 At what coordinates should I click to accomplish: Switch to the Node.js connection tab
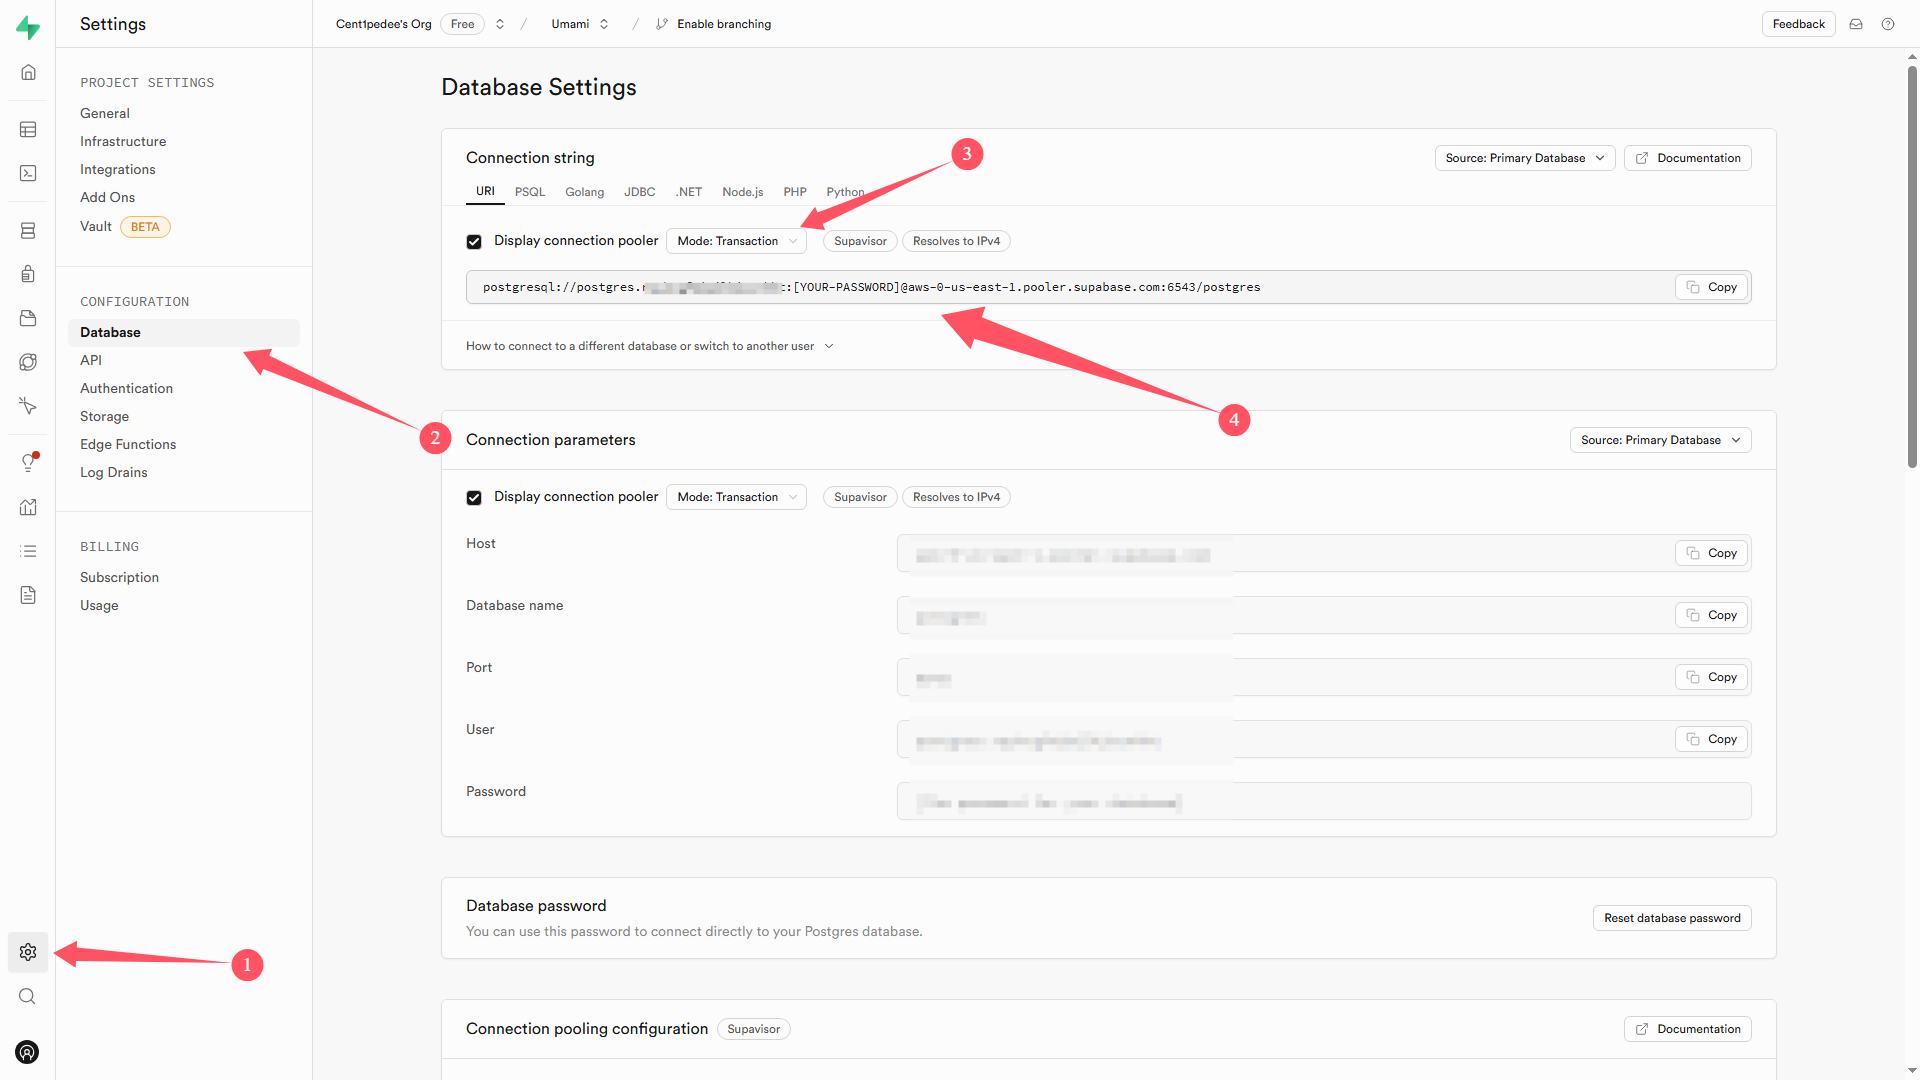coord(742,192)
